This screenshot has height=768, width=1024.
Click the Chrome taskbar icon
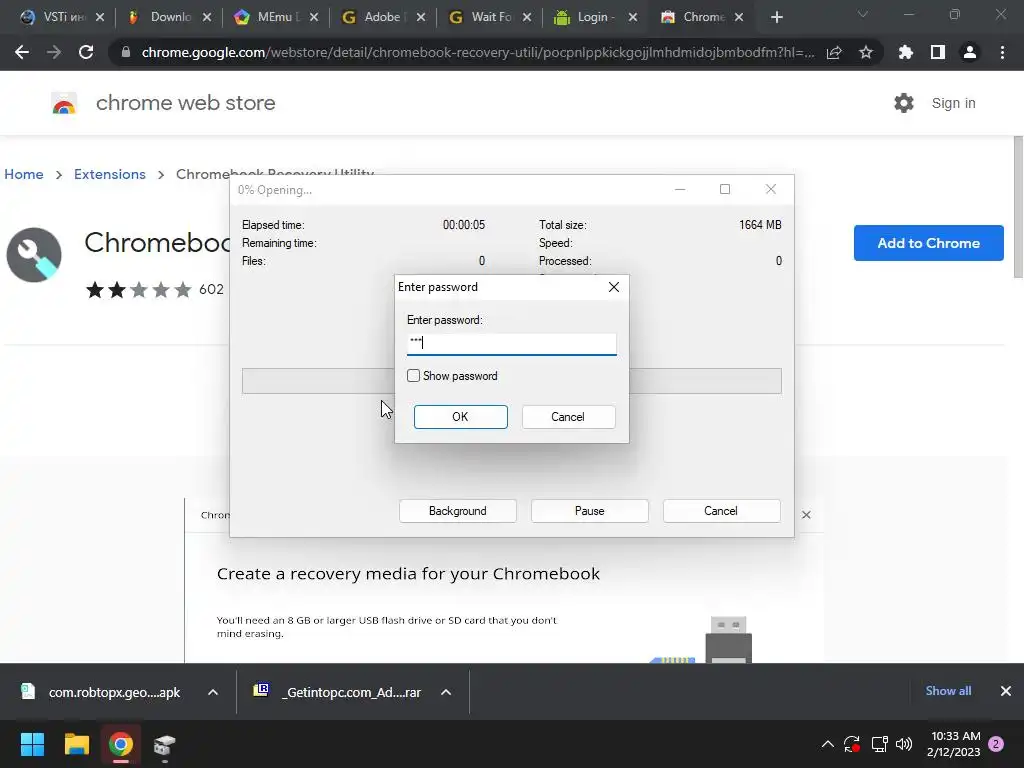tap(121, 744)
